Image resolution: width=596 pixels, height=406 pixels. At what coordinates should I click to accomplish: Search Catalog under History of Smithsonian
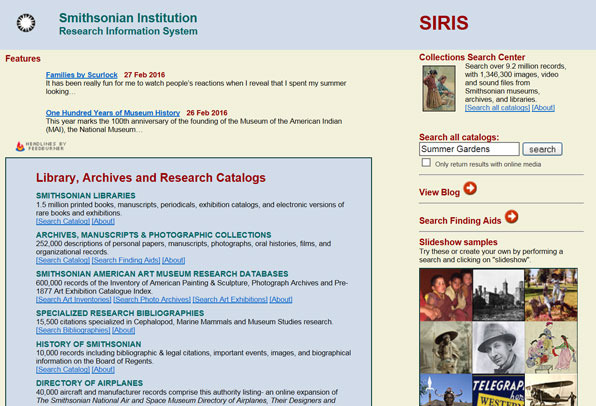[63, 370]
